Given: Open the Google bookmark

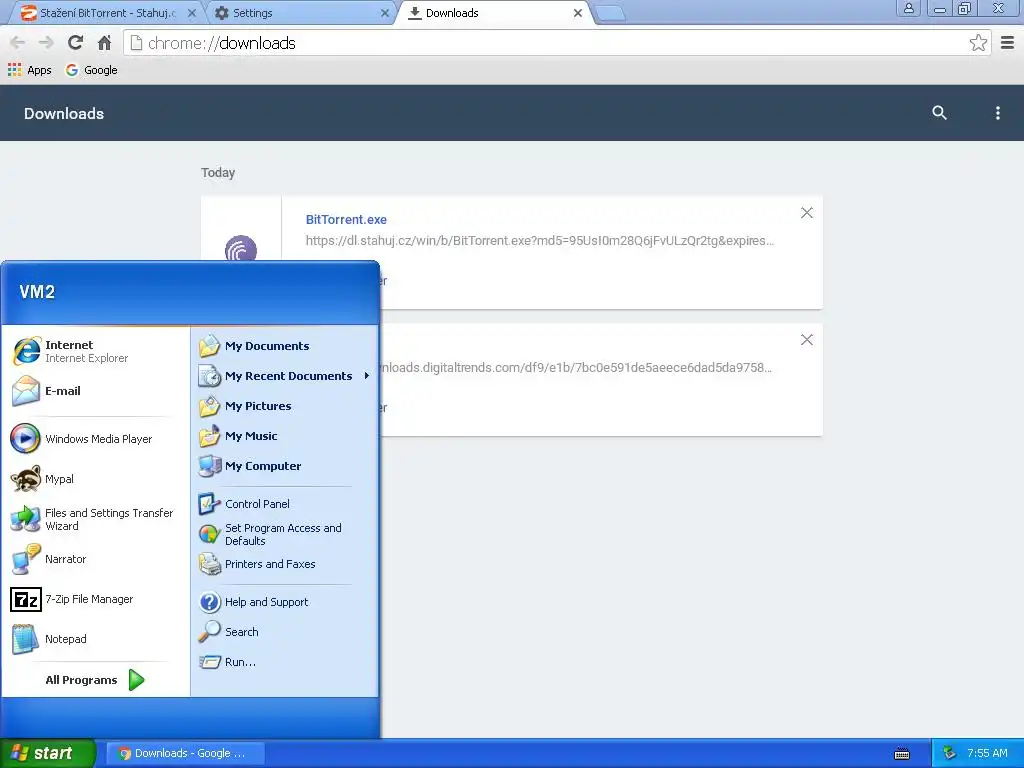Looking at the screenshot, I should point(91,70).
